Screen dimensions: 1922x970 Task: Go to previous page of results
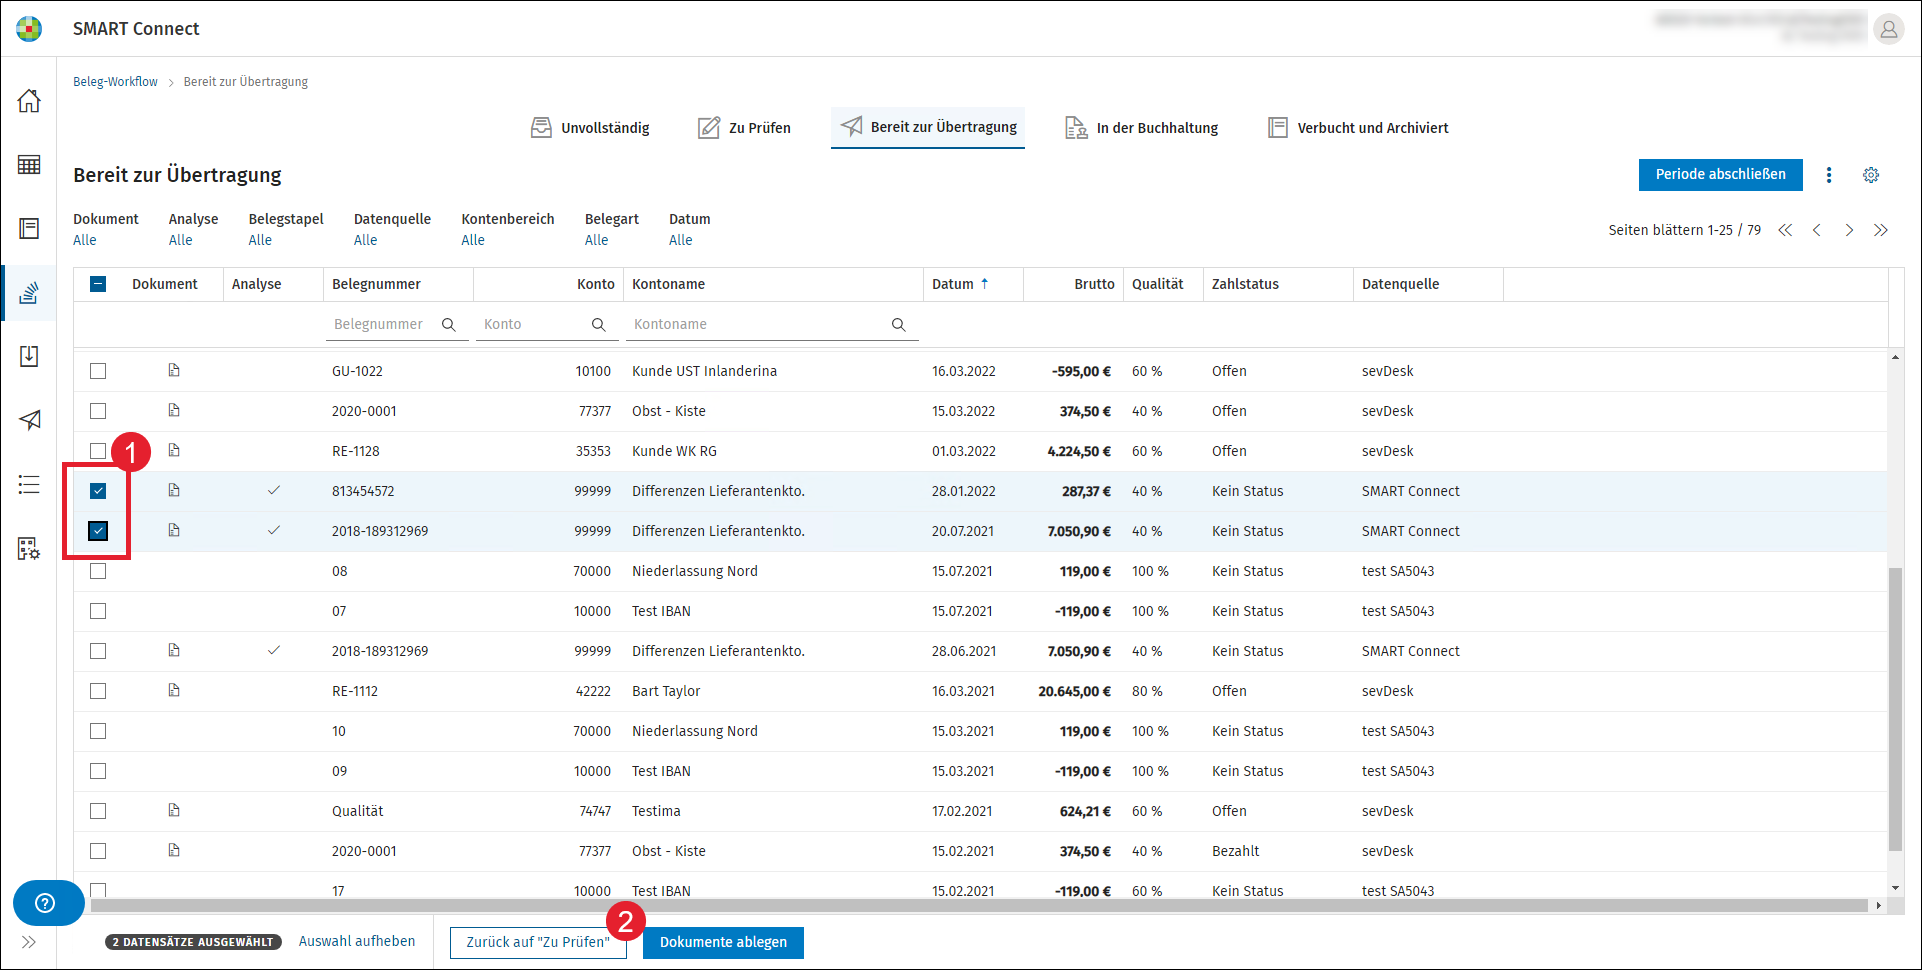[x=1817, y=230]
